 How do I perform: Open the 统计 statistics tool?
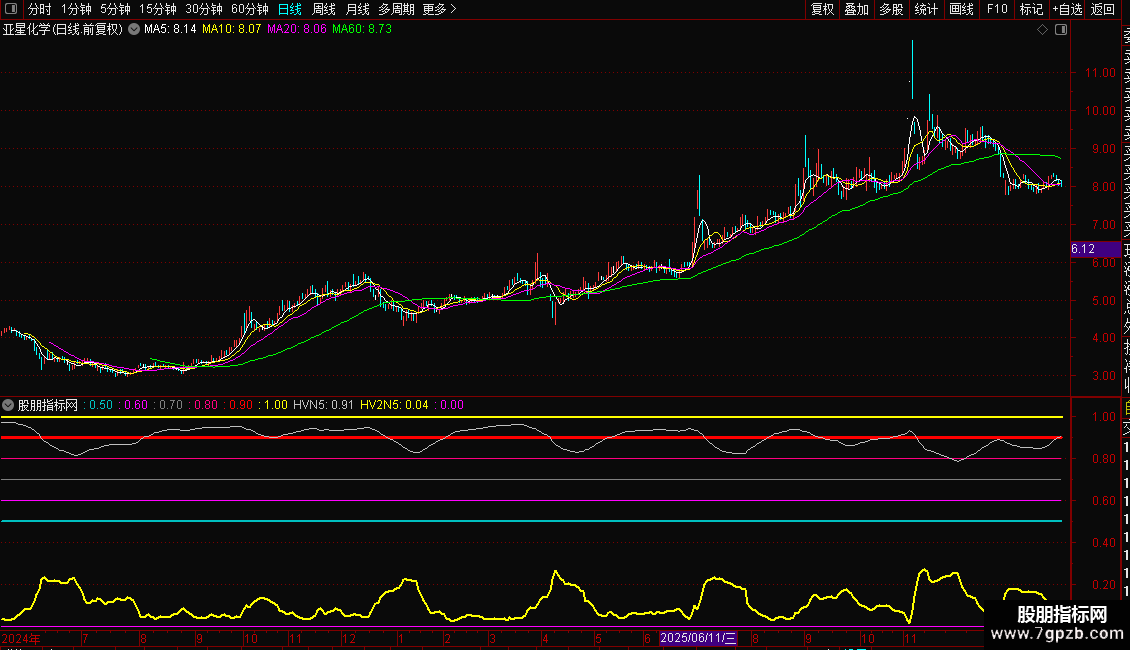[x=926, y=9]
